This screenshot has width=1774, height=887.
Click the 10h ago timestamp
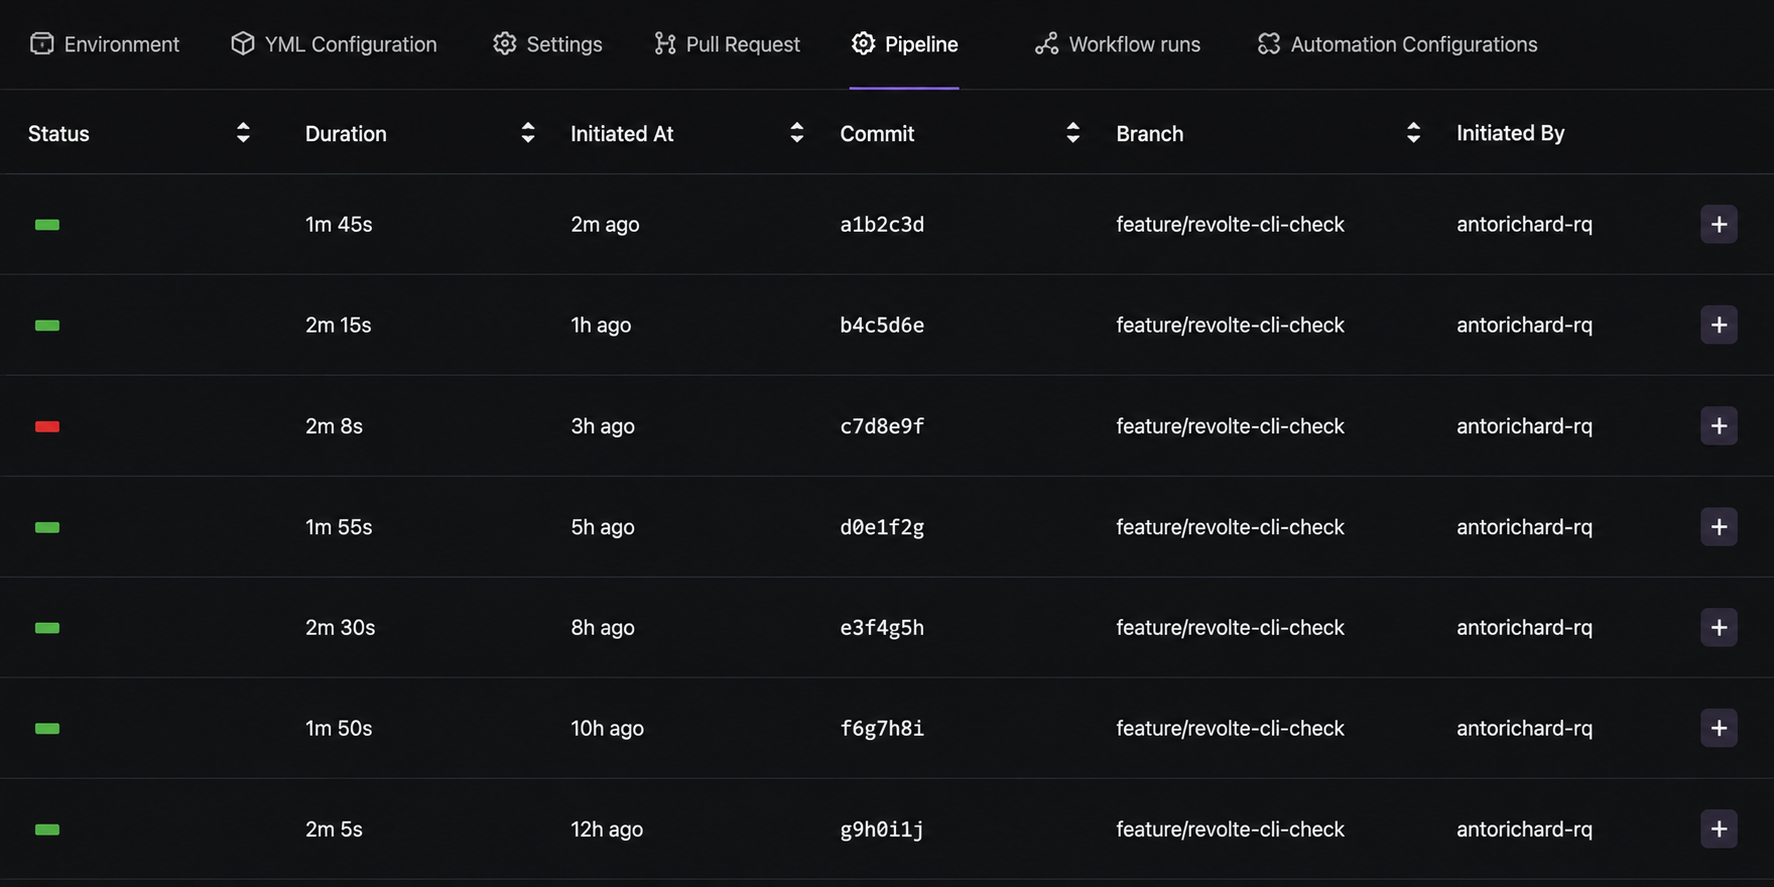[x=607, y=728]
